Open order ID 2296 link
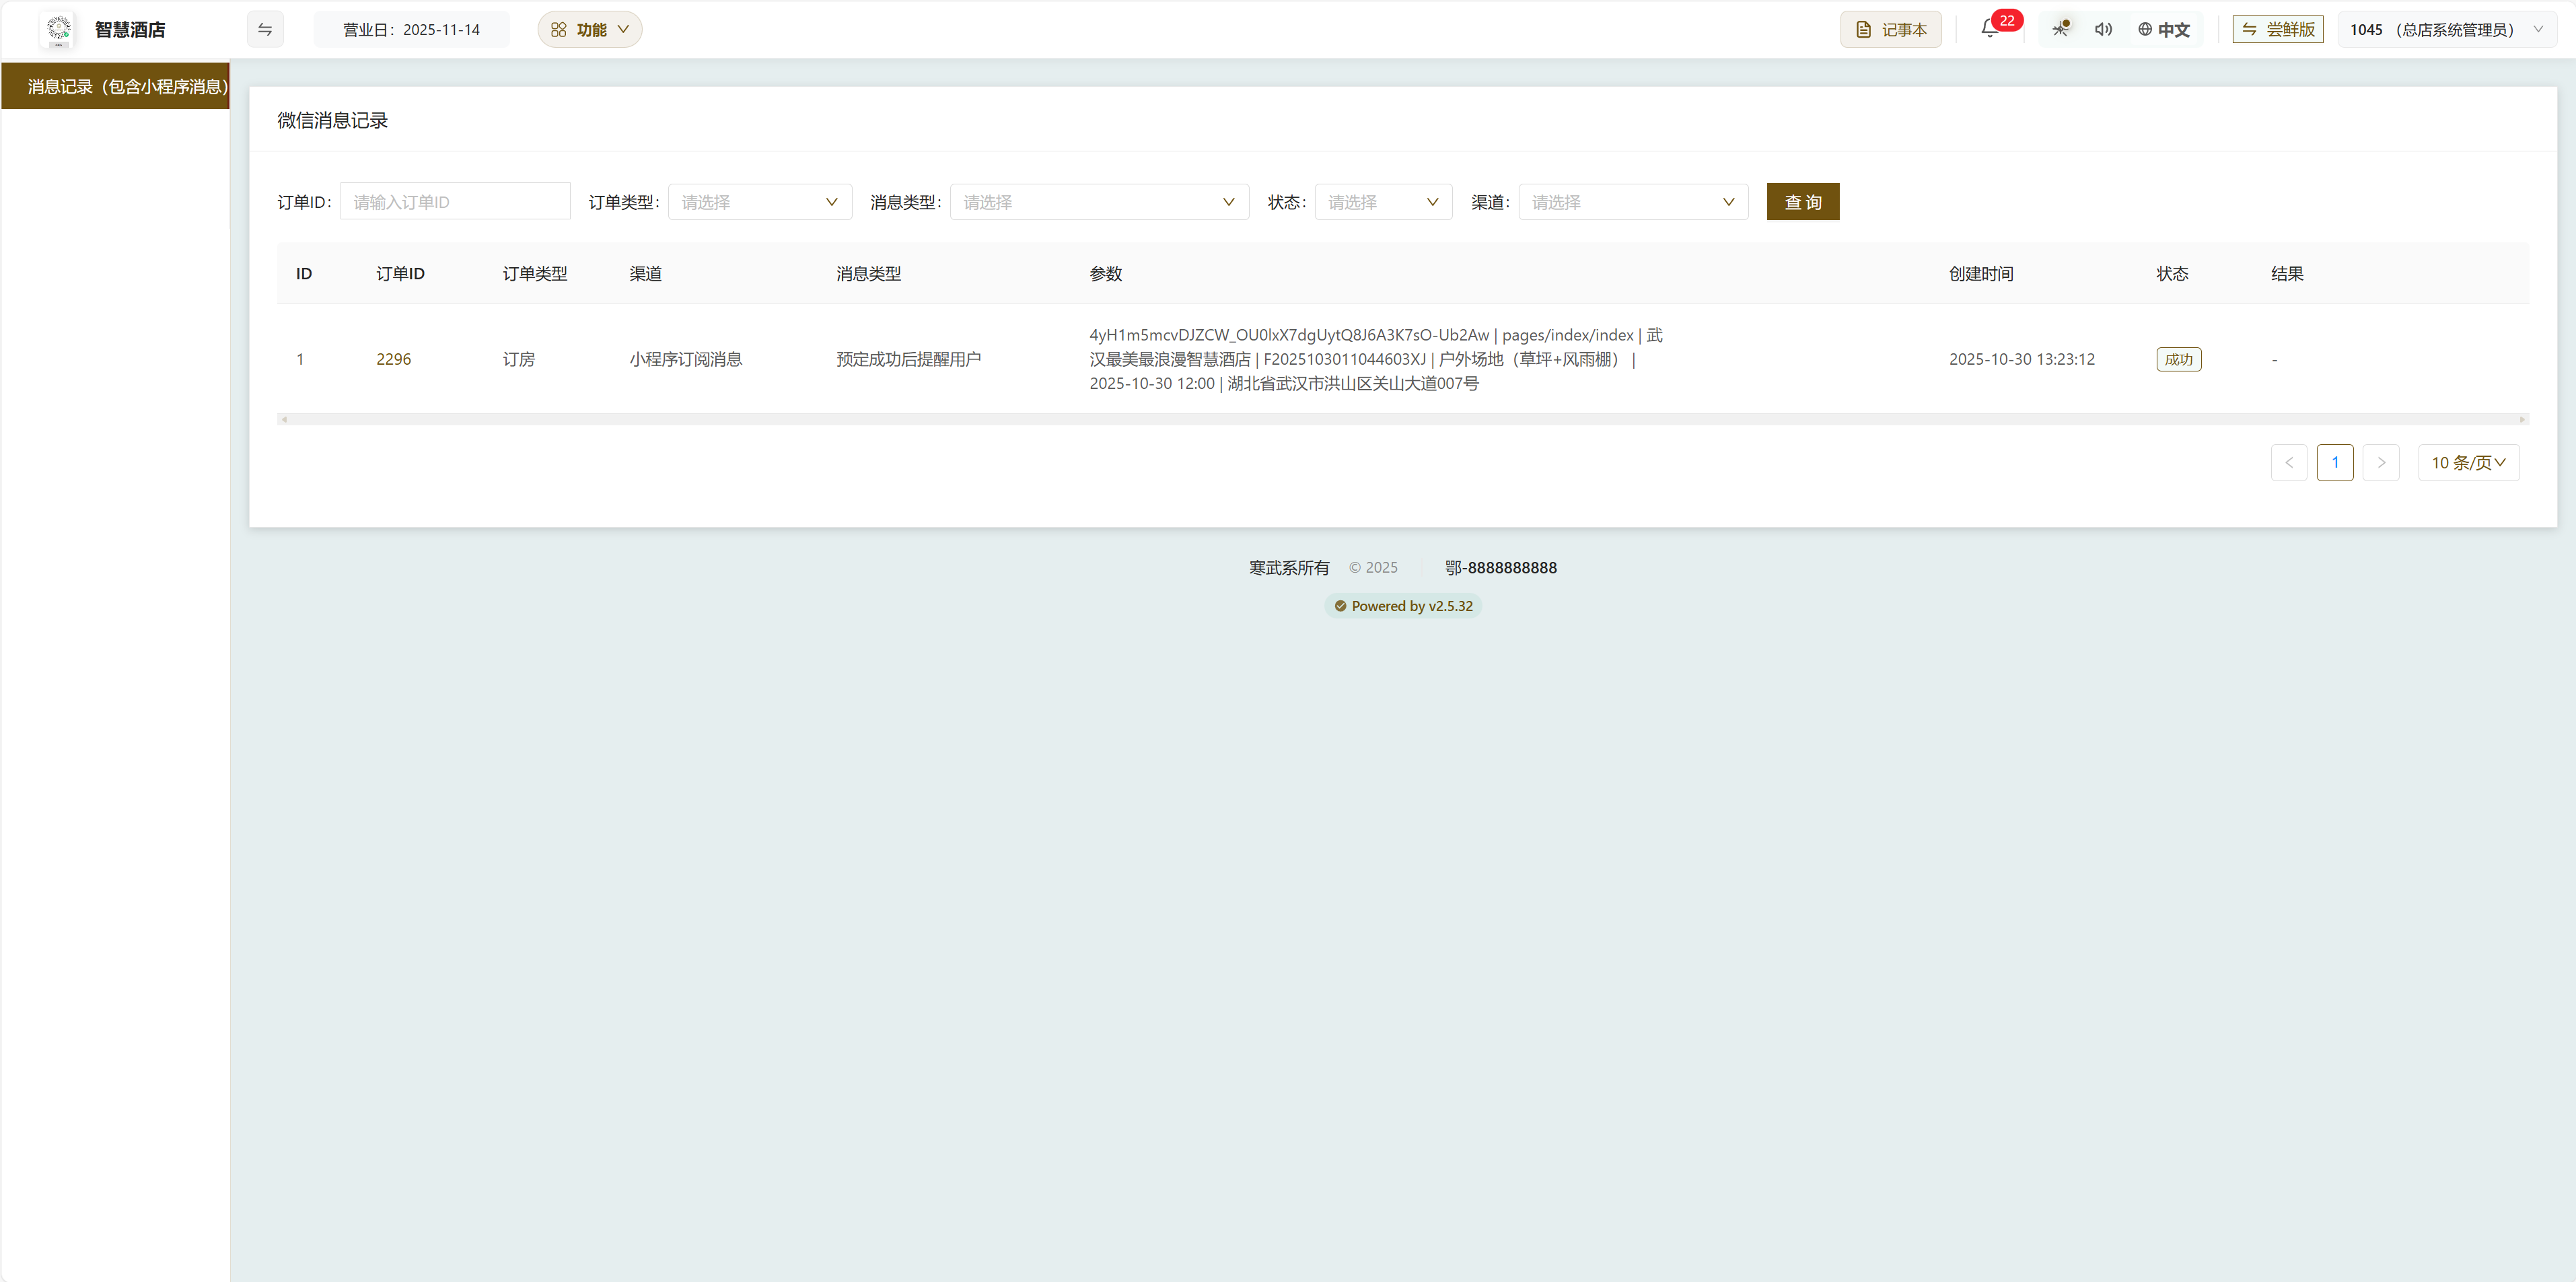 (x=393, y=359)
